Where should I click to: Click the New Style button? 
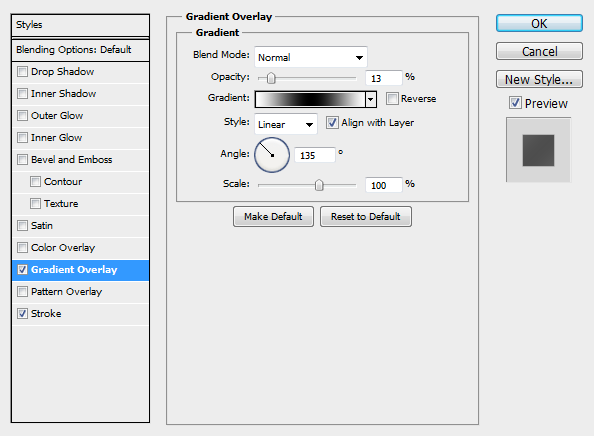coord(539,79)
